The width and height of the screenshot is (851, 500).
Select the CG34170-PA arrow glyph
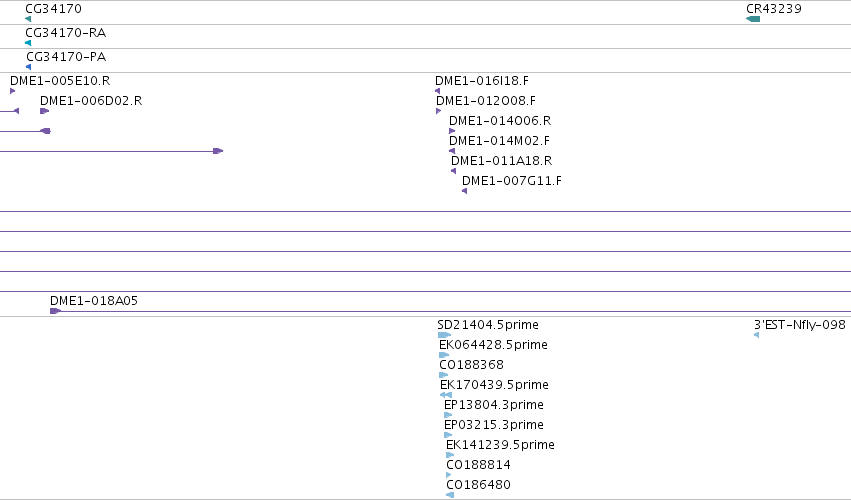pos(29,67)
